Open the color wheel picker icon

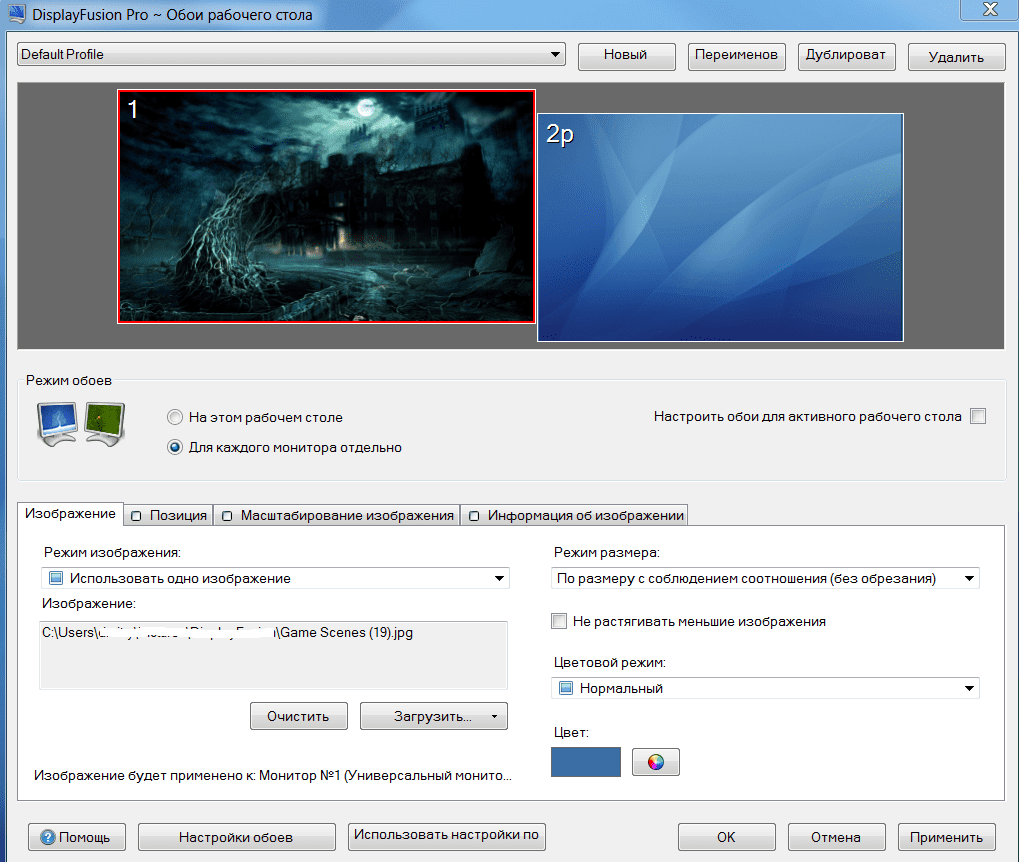pos(655,761)
